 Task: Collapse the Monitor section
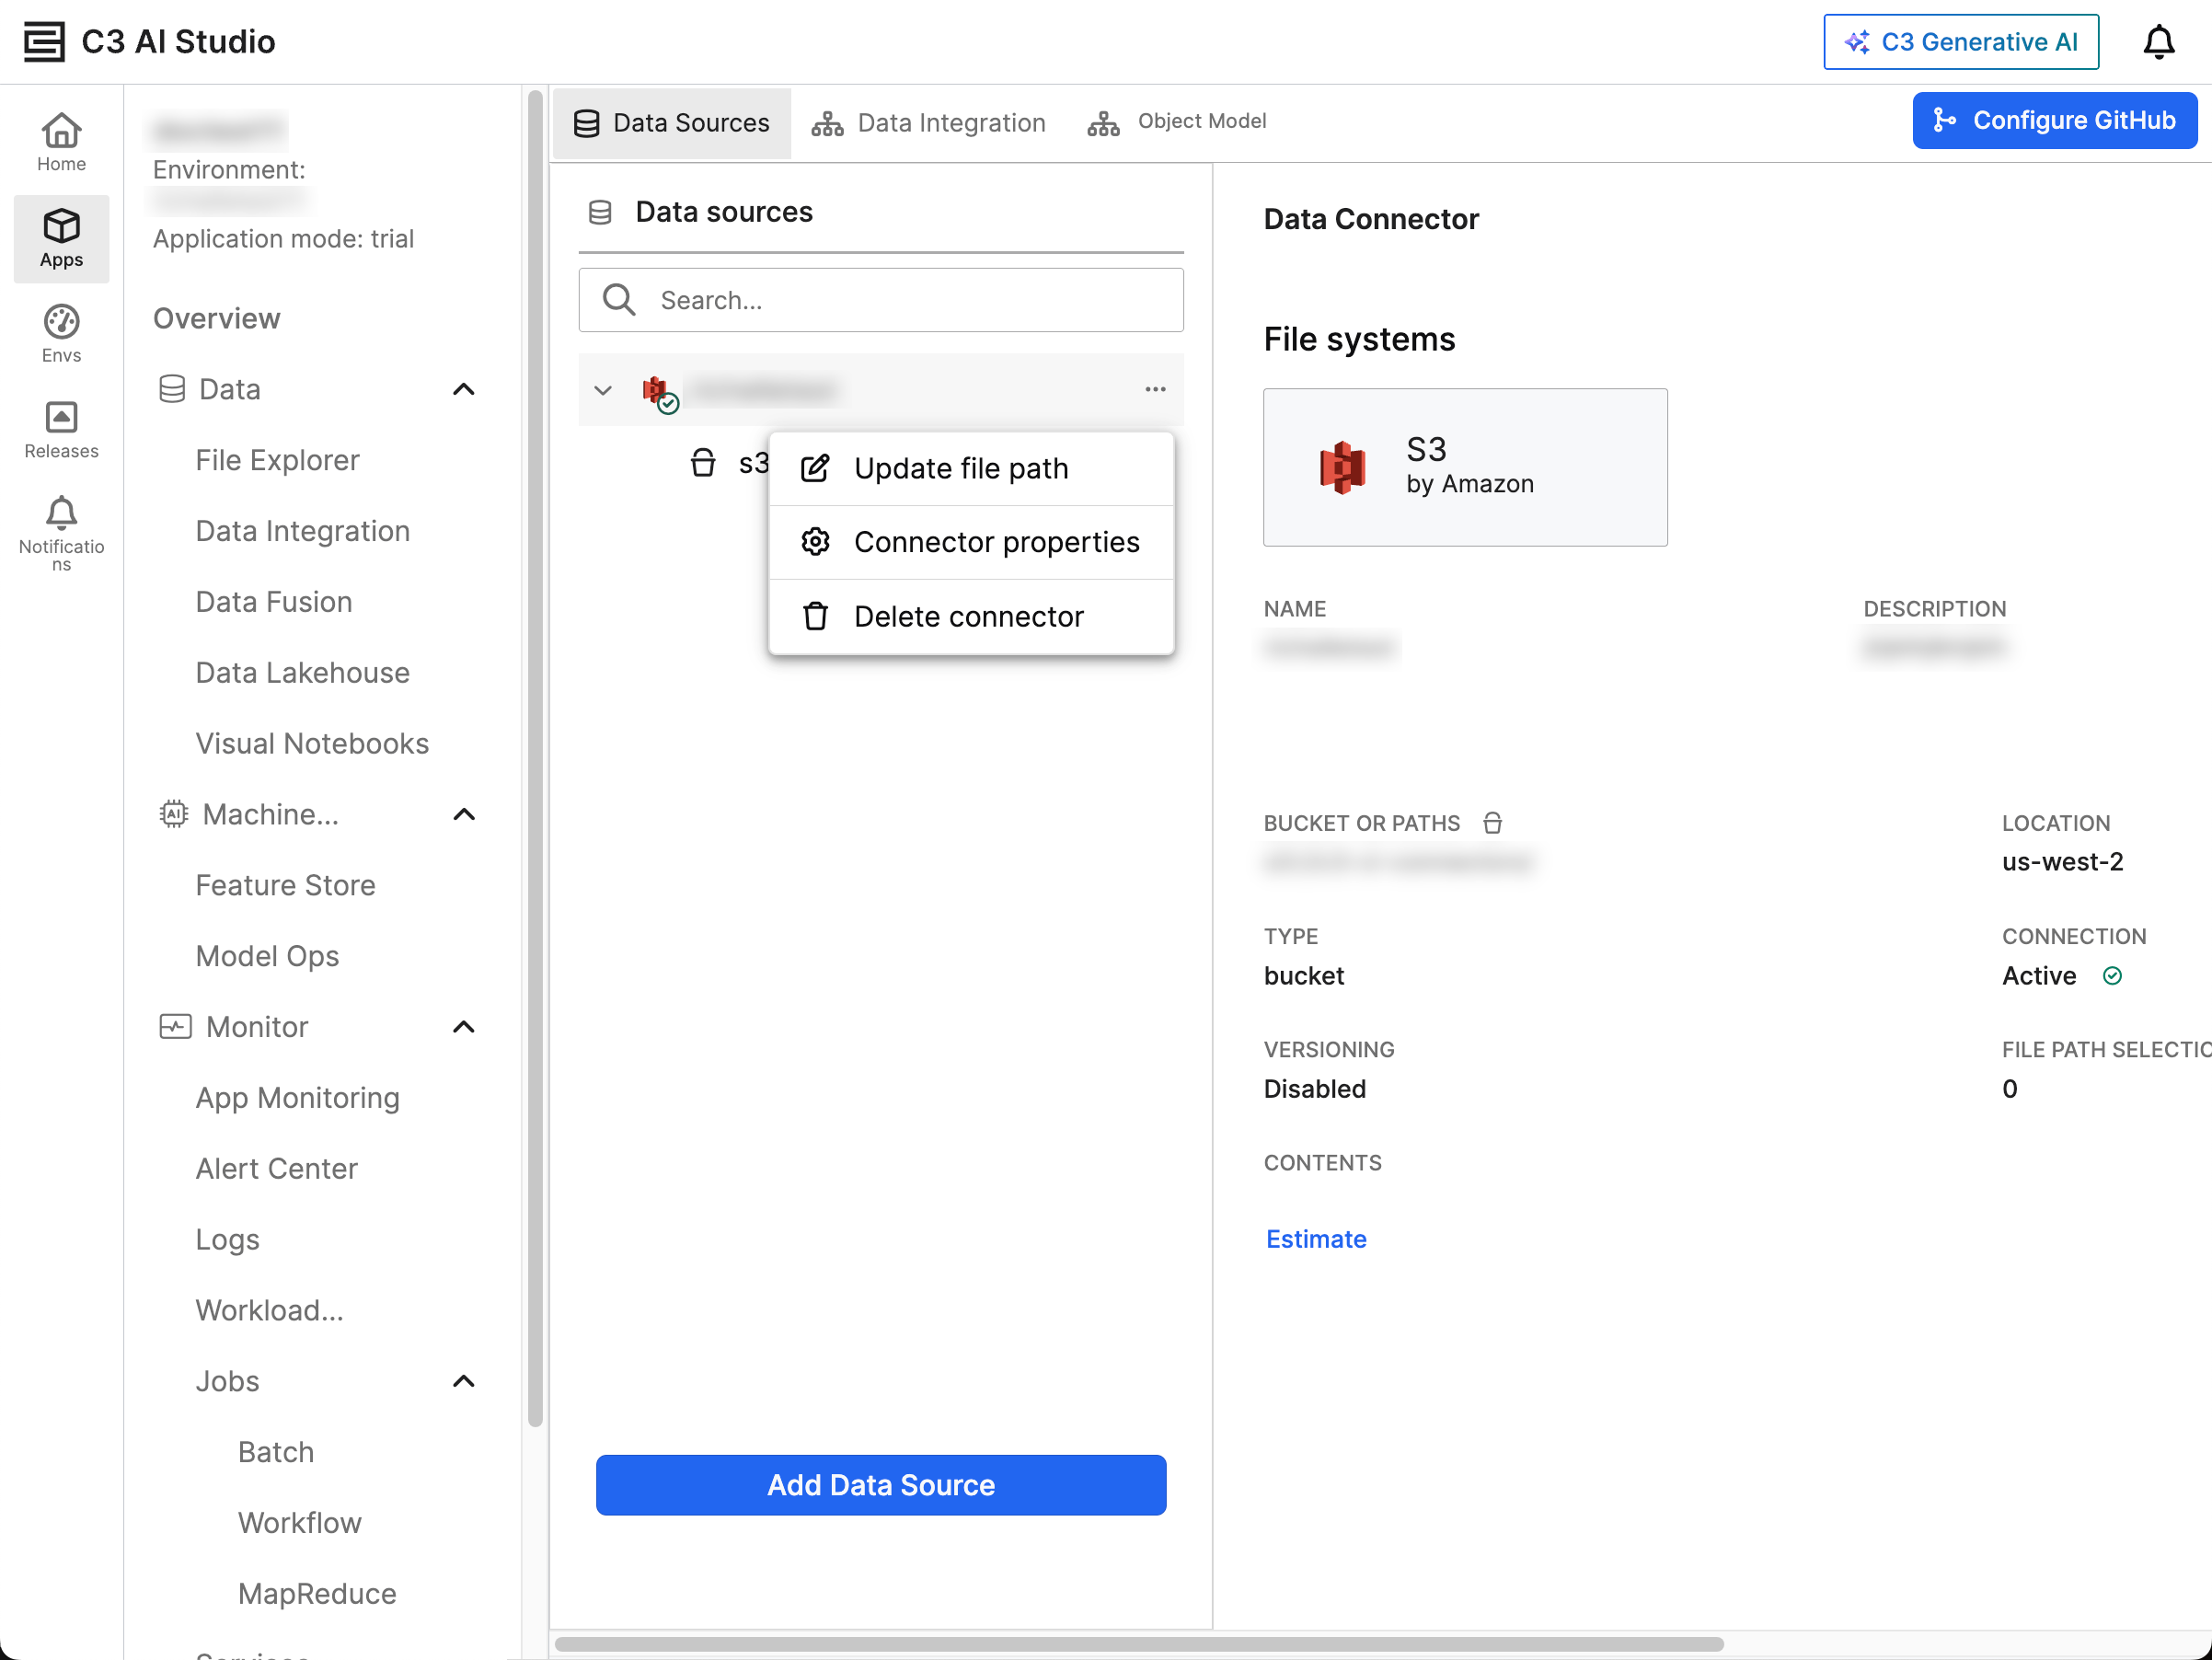coord(463,1027)
